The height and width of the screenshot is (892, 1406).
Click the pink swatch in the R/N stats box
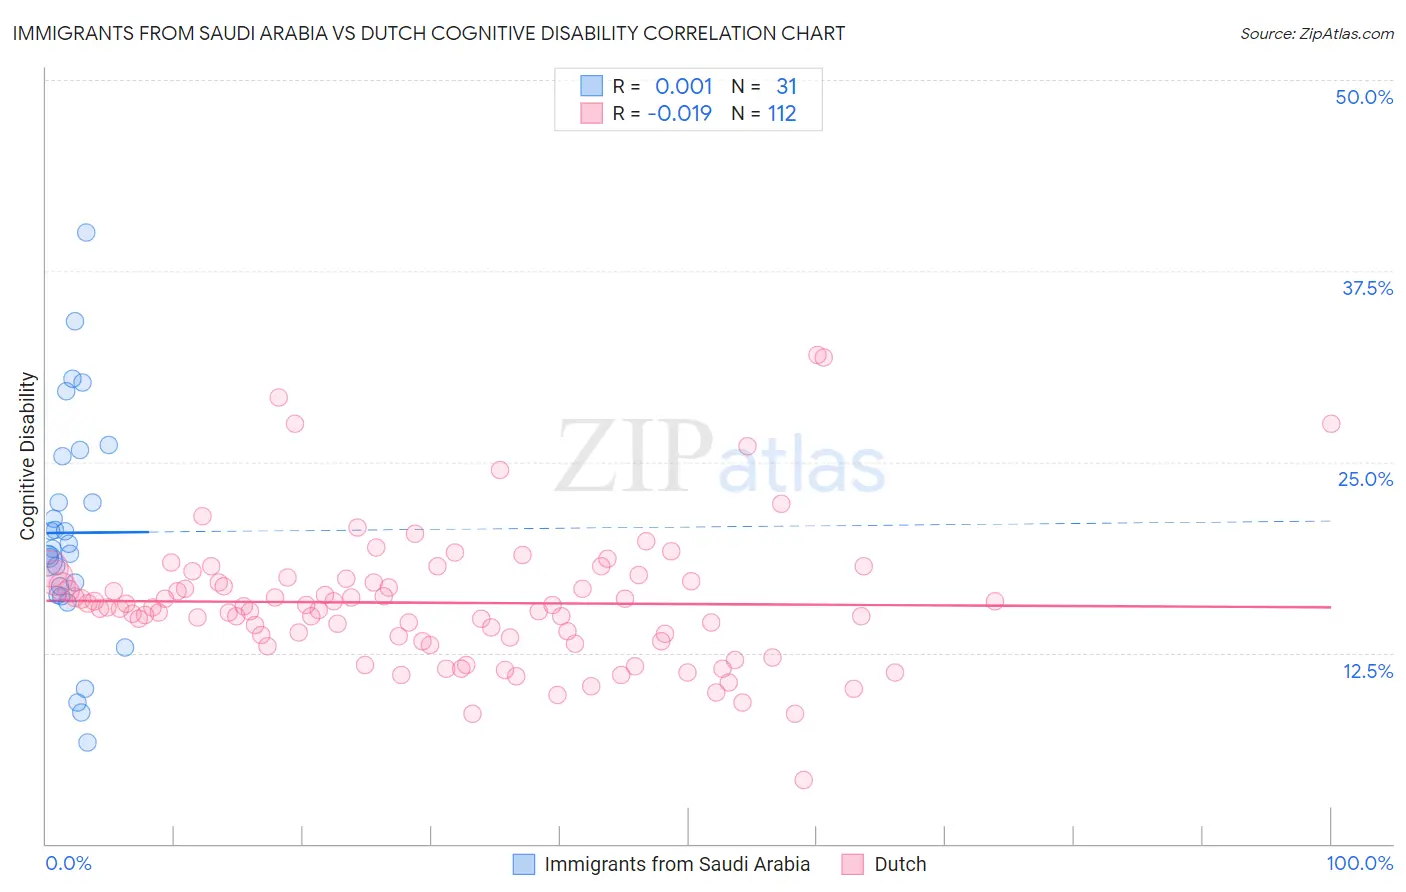click(592, 113)
